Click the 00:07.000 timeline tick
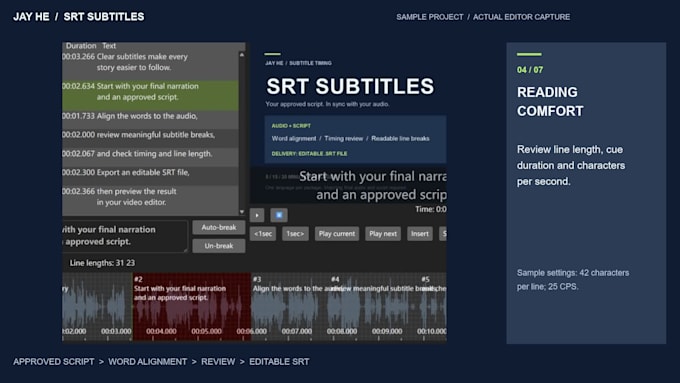 click(x=297, y=331)
